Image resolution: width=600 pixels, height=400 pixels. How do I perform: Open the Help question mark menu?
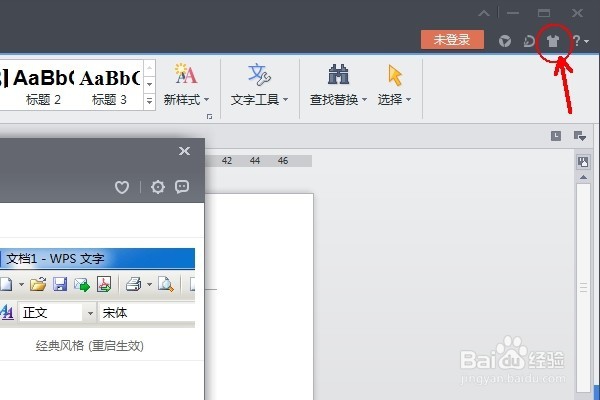579,41
